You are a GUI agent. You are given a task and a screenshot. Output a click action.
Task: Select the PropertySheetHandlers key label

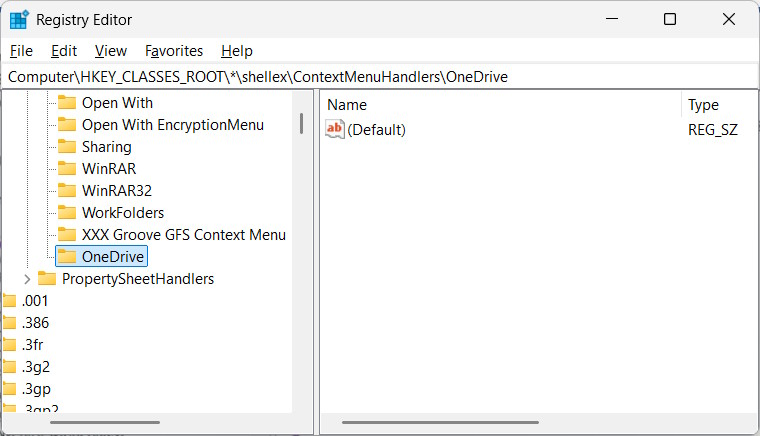coord(138,279)
